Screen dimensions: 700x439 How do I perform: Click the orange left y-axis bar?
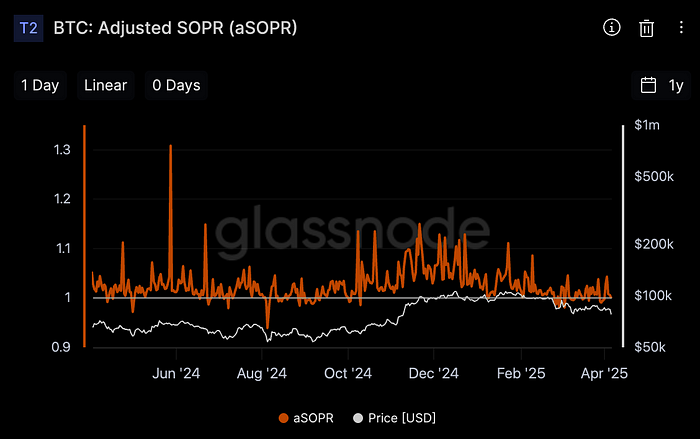point(84,236)
